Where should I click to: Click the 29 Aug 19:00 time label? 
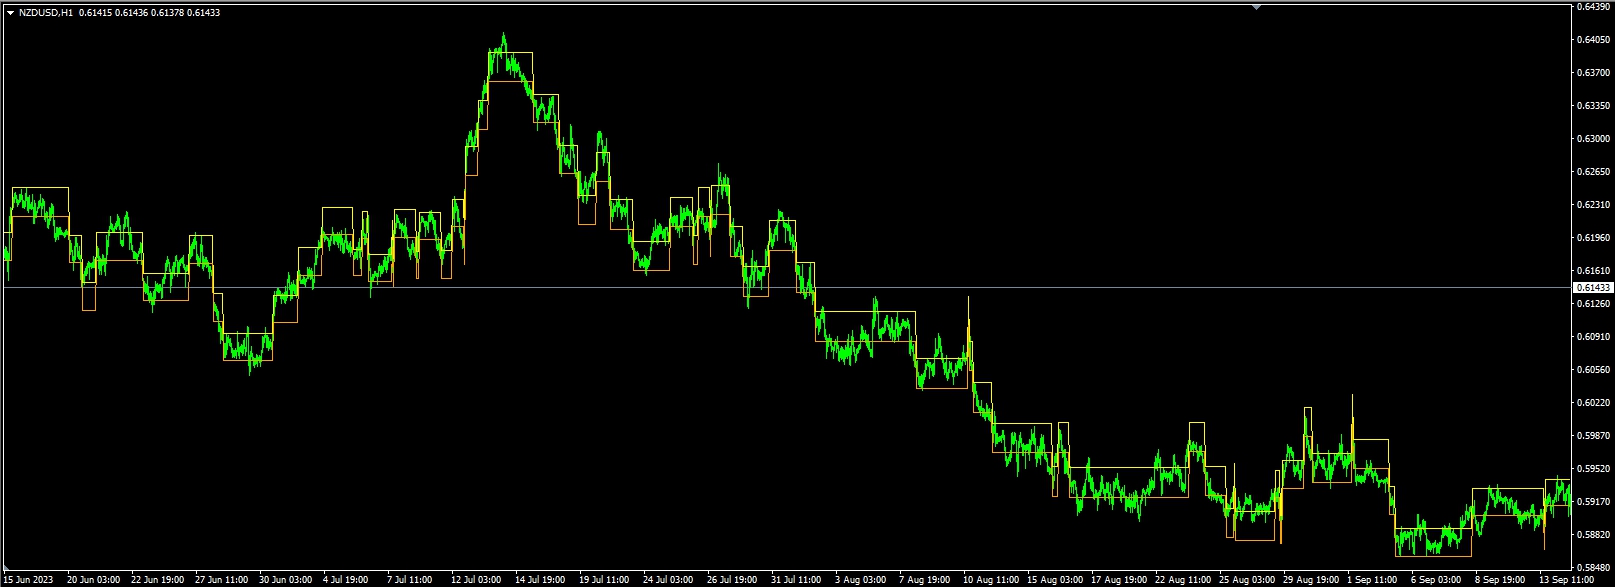1309,579
